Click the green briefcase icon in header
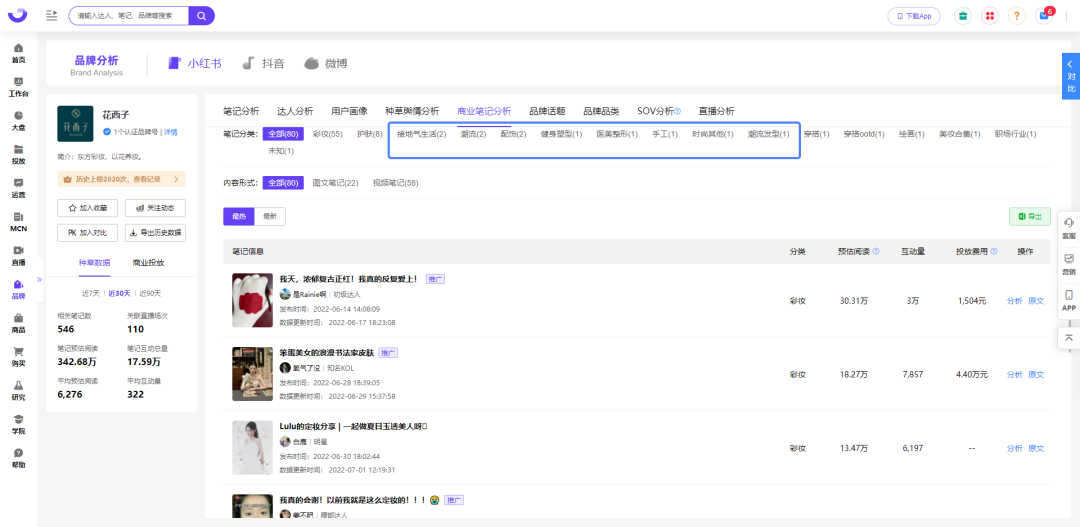The image size is (1080, 527). point(963,16)
